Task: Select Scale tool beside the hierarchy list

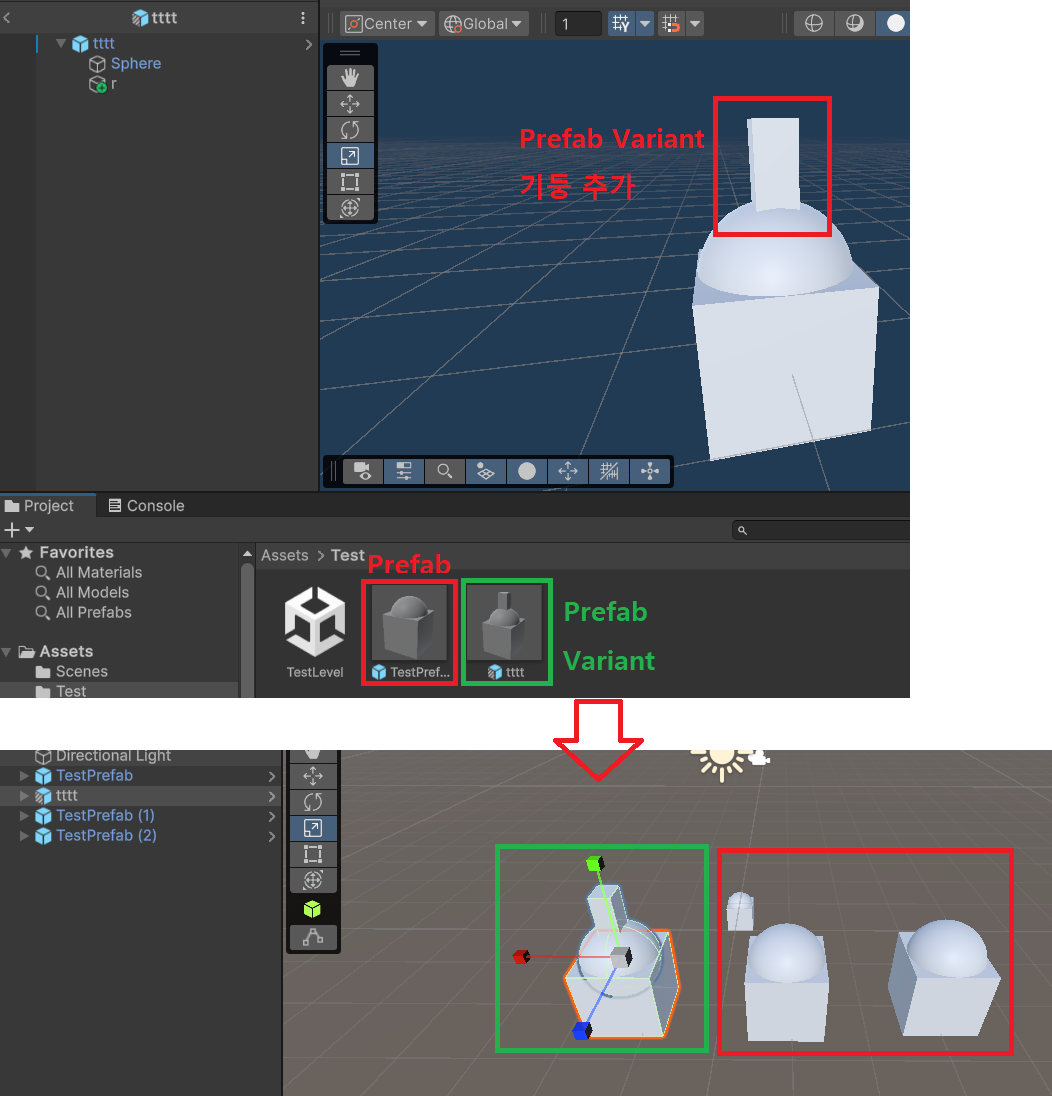Action: point(313,828)
